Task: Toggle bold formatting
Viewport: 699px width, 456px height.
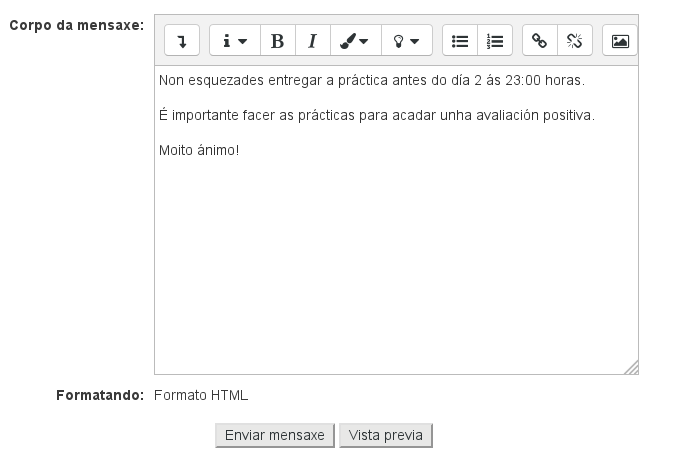Action: click(x=278, y=41)
